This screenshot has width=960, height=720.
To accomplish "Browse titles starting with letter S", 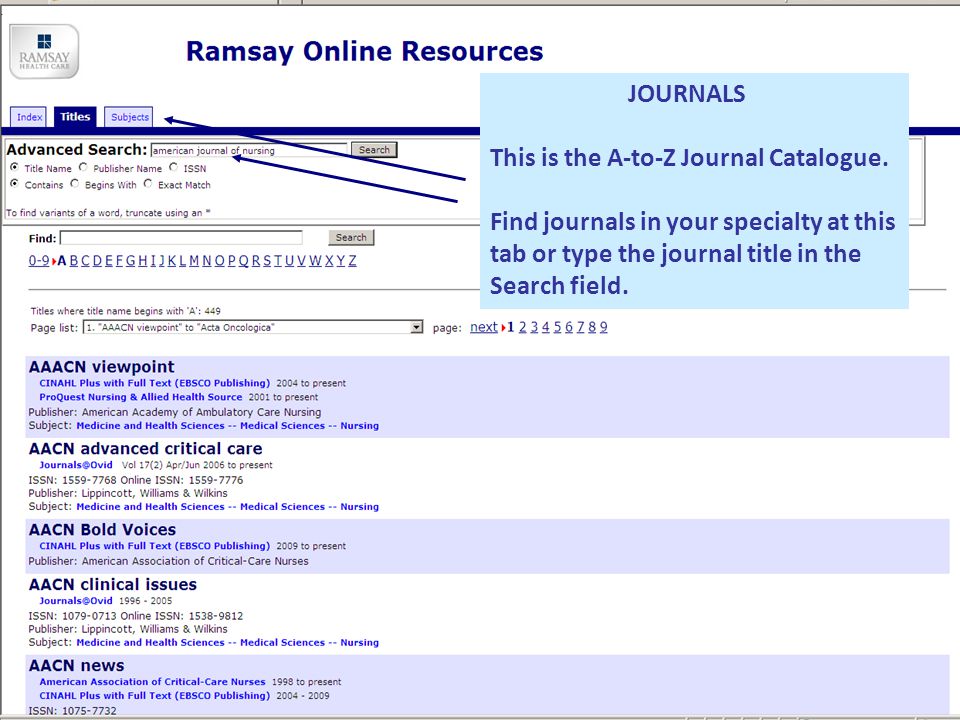I will click(267, 261).
